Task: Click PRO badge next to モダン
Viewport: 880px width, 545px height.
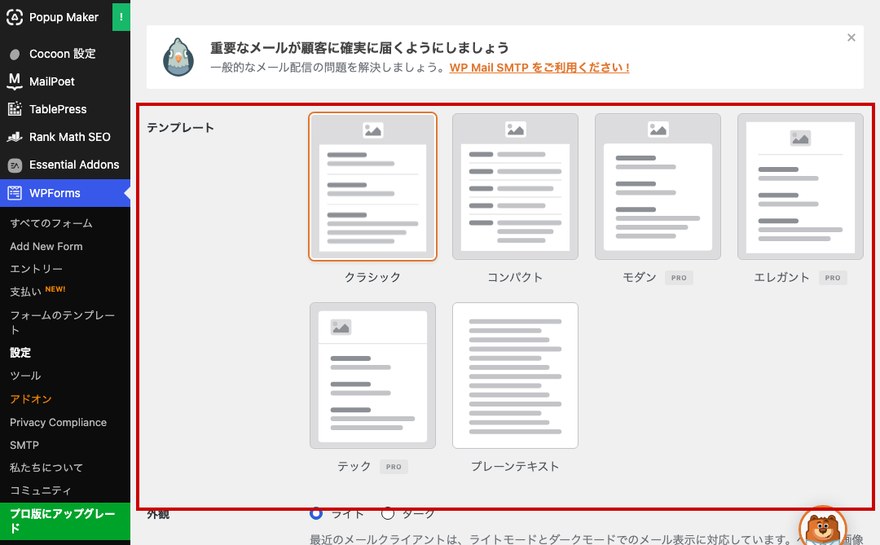Action: click(x=679, y=278)
